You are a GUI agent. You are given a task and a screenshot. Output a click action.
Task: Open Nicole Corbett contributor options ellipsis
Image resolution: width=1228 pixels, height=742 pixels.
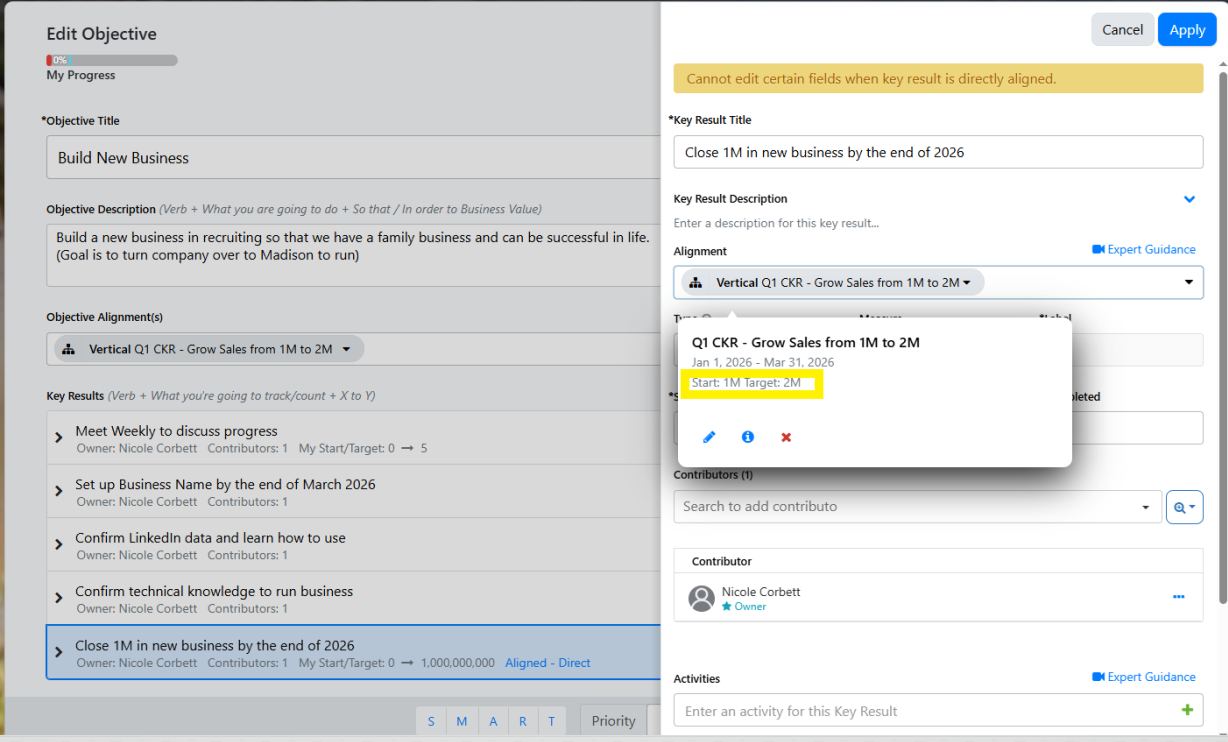click(1178, 597)
